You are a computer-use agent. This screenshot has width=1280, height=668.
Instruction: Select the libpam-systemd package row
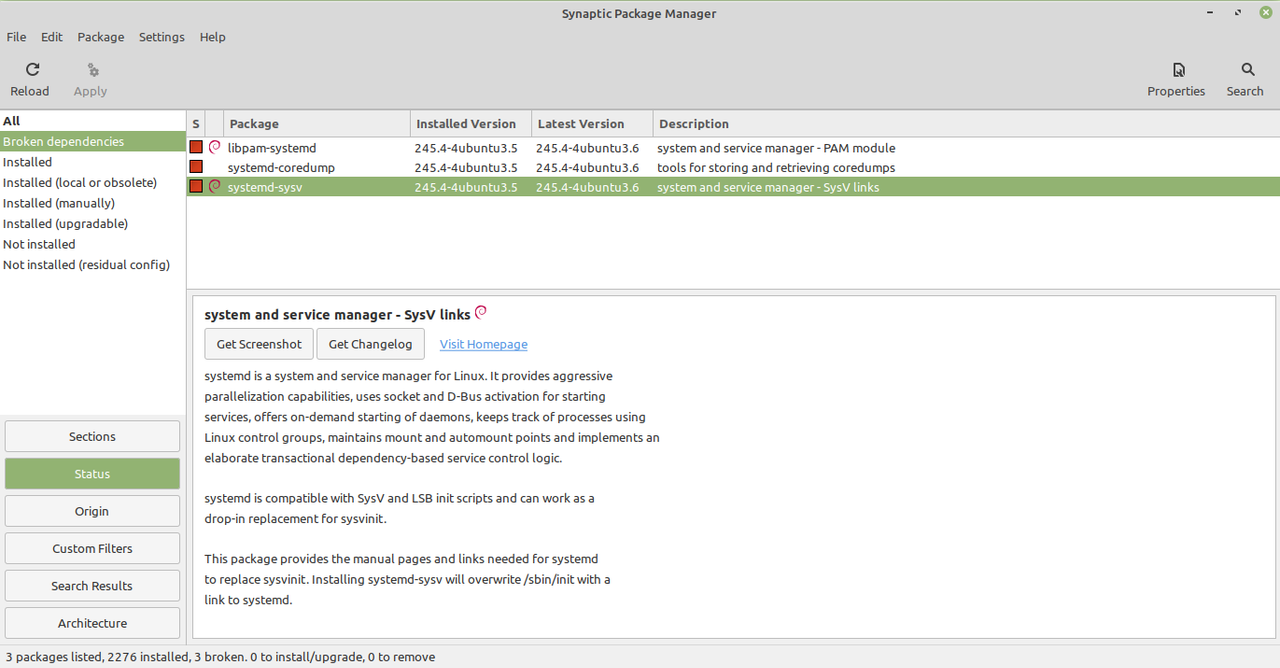(733, 147)
